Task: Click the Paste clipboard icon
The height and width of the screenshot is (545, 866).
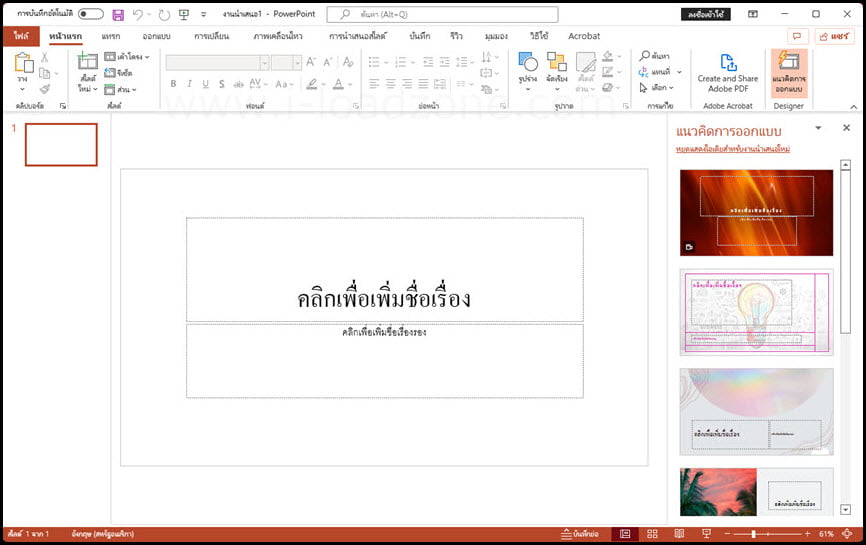Action: point(23,63)
